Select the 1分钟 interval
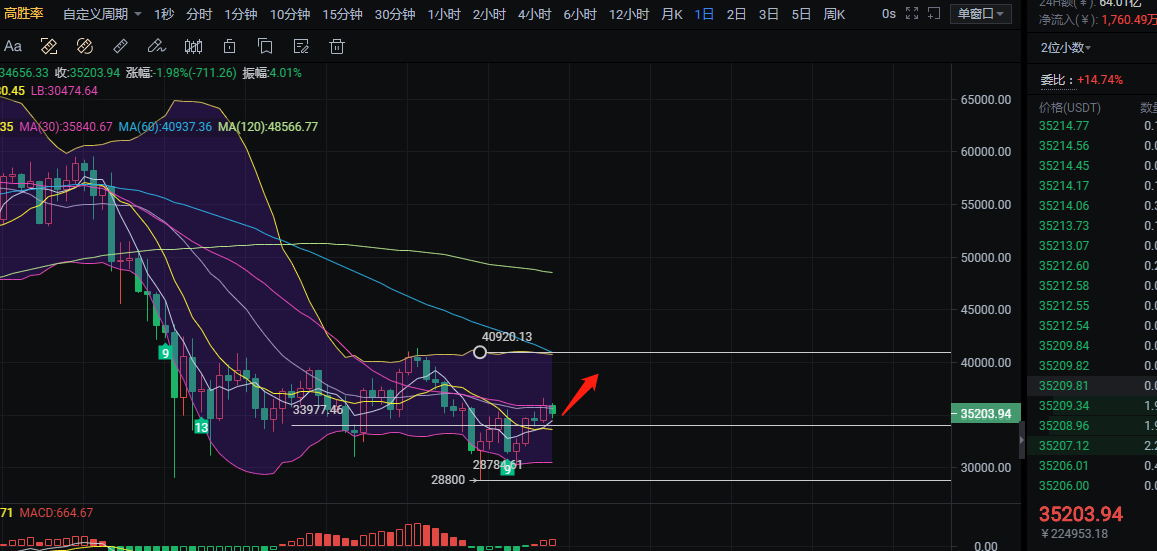The width and height of the screenshot is (1157, 551). point(241,14)
